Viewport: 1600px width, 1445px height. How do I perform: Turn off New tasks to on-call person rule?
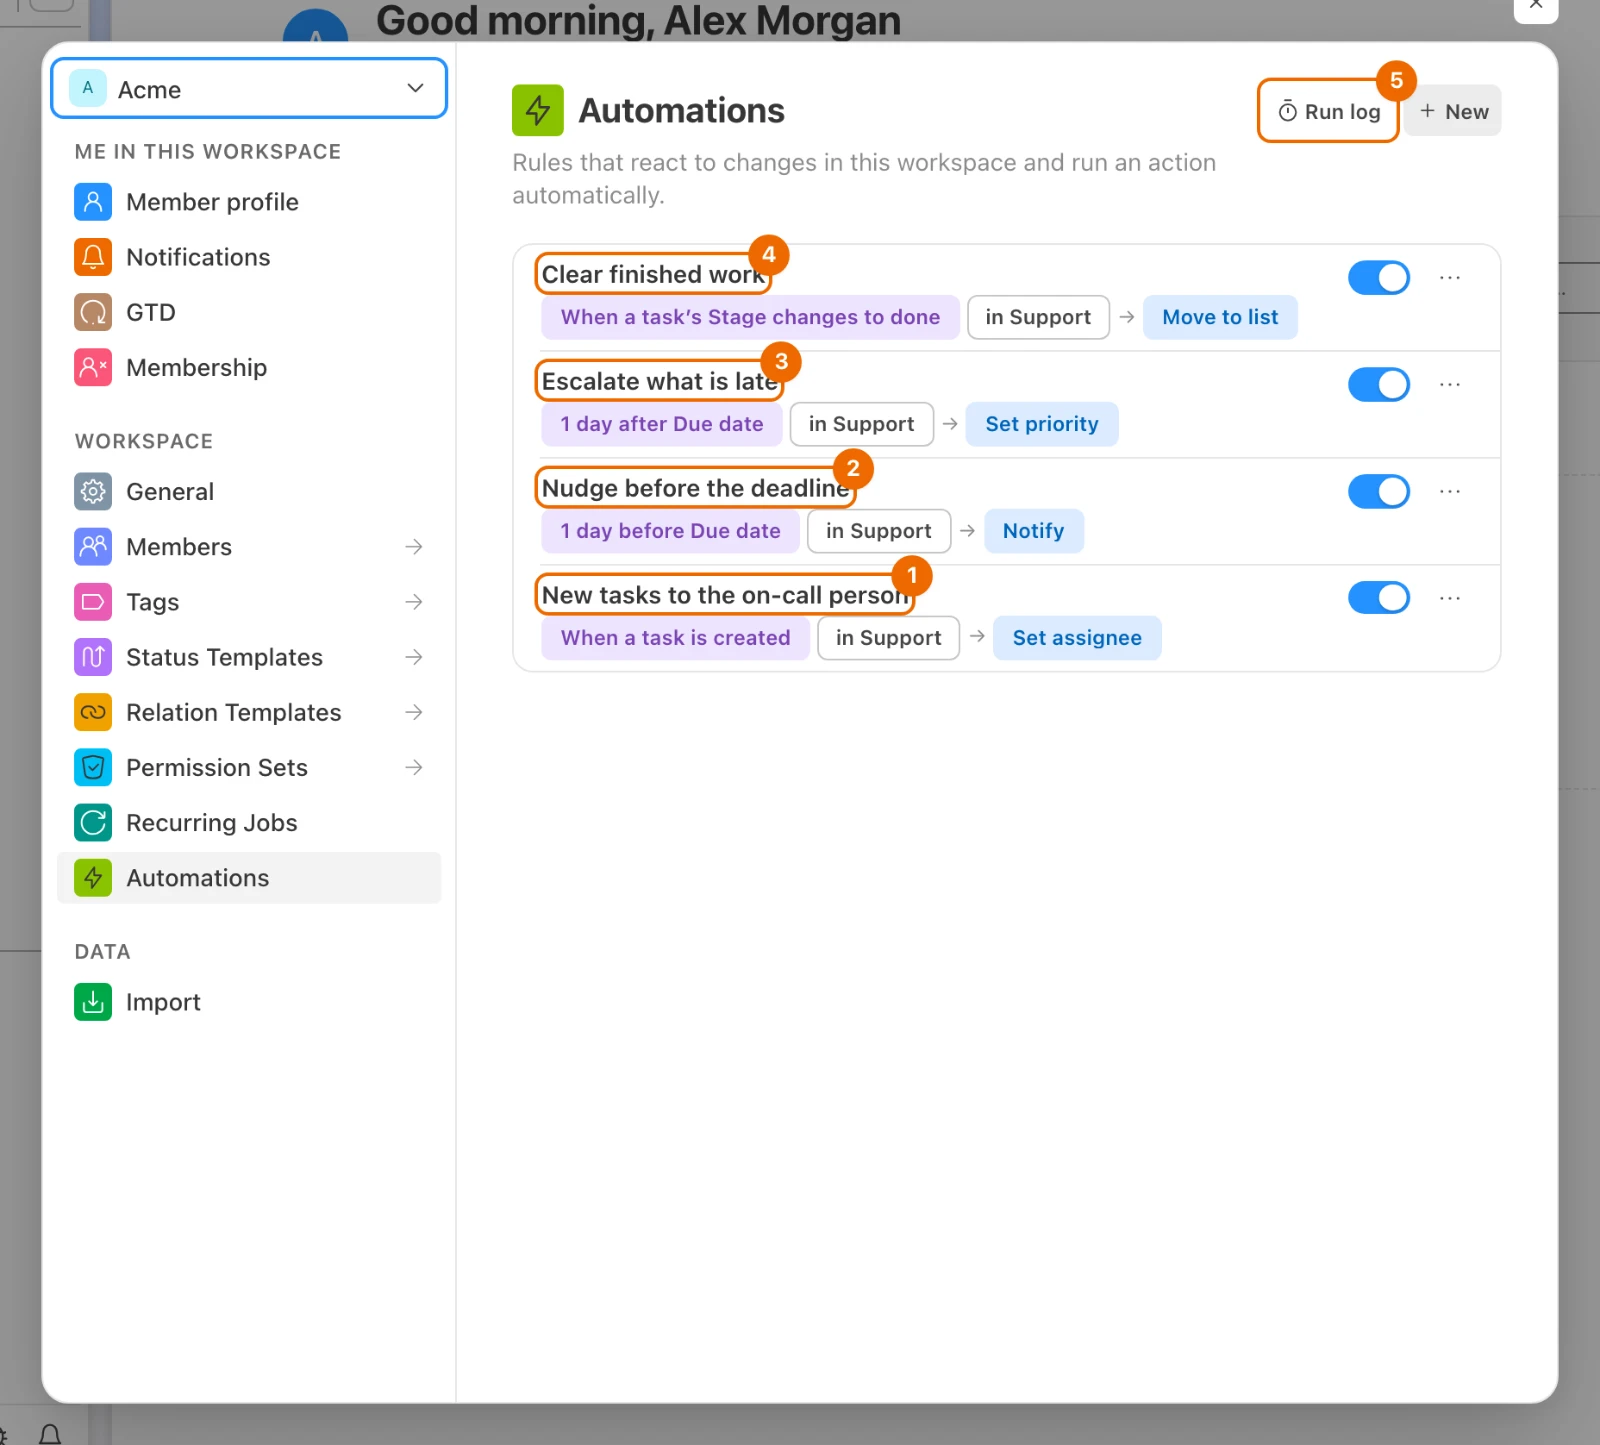1379,598
